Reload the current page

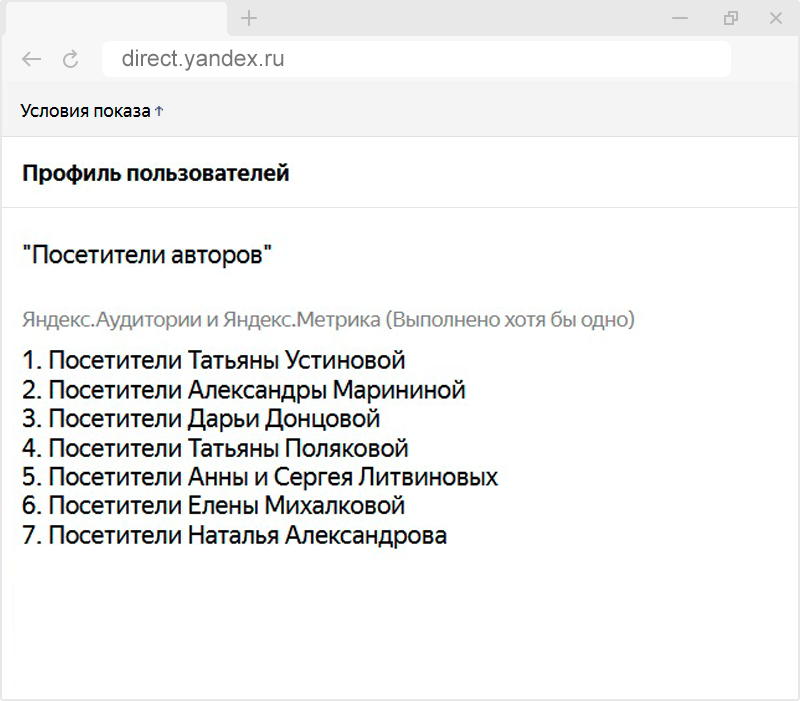[x=70, y=59]
